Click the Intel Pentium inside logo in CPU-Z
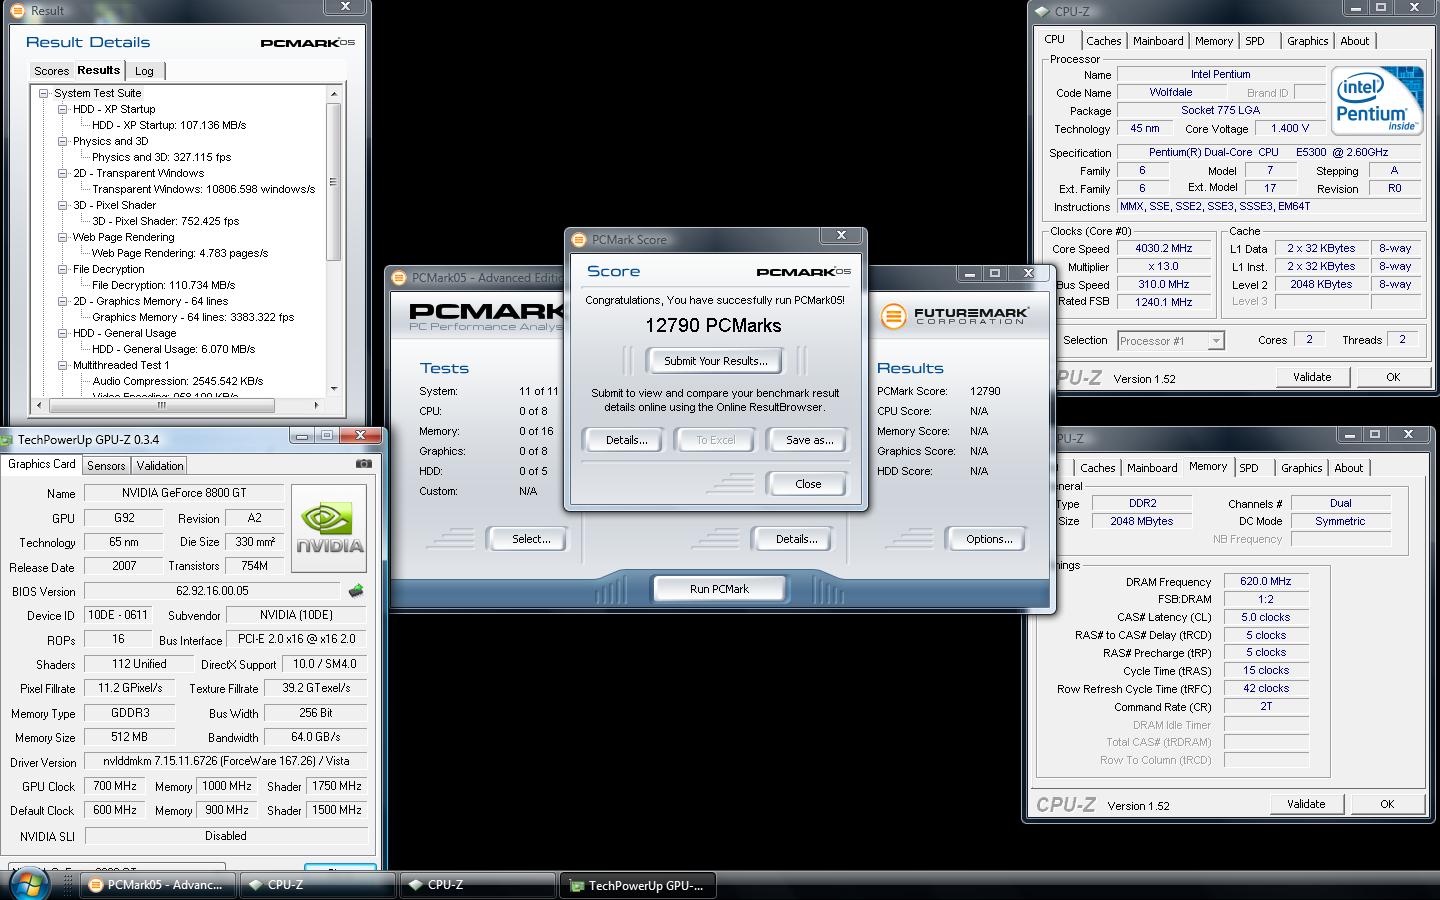This screenshot has height=900, width=1440. pos(1377,100)
